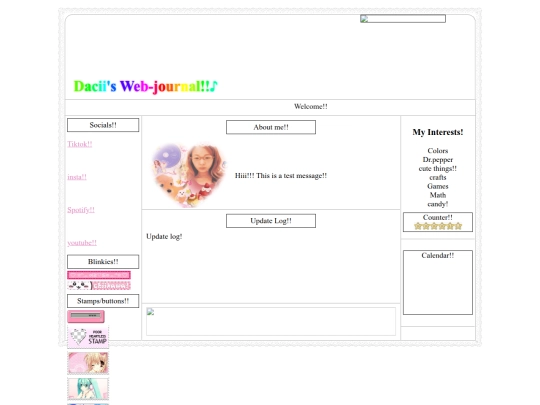Click the broken image below update log
The height and width of the screenshot is (405, 540).
click(x=271, y=321)
